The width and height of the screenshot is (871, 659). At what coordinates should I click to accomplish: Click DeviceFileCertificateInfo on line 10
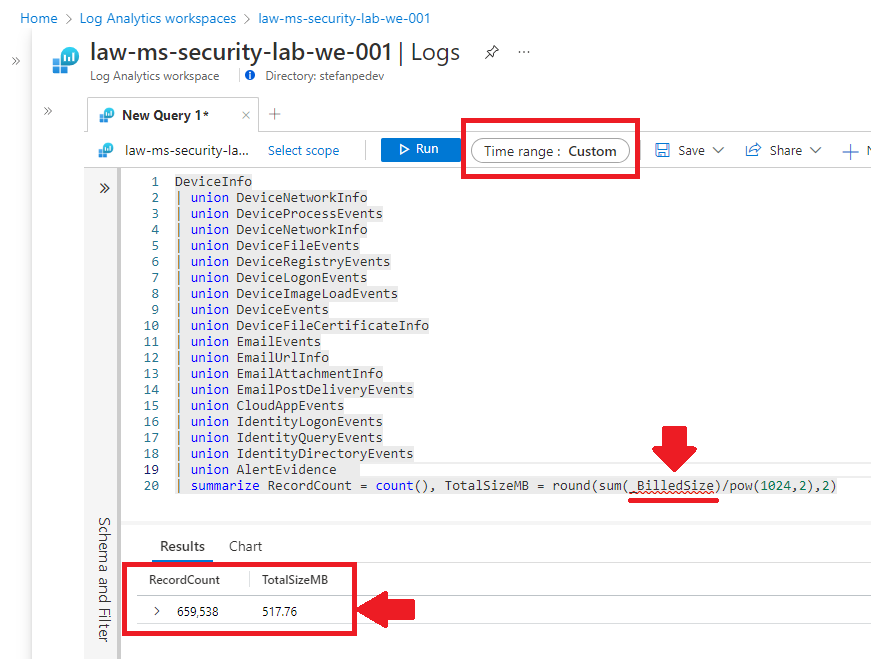[x=333, y=326]
